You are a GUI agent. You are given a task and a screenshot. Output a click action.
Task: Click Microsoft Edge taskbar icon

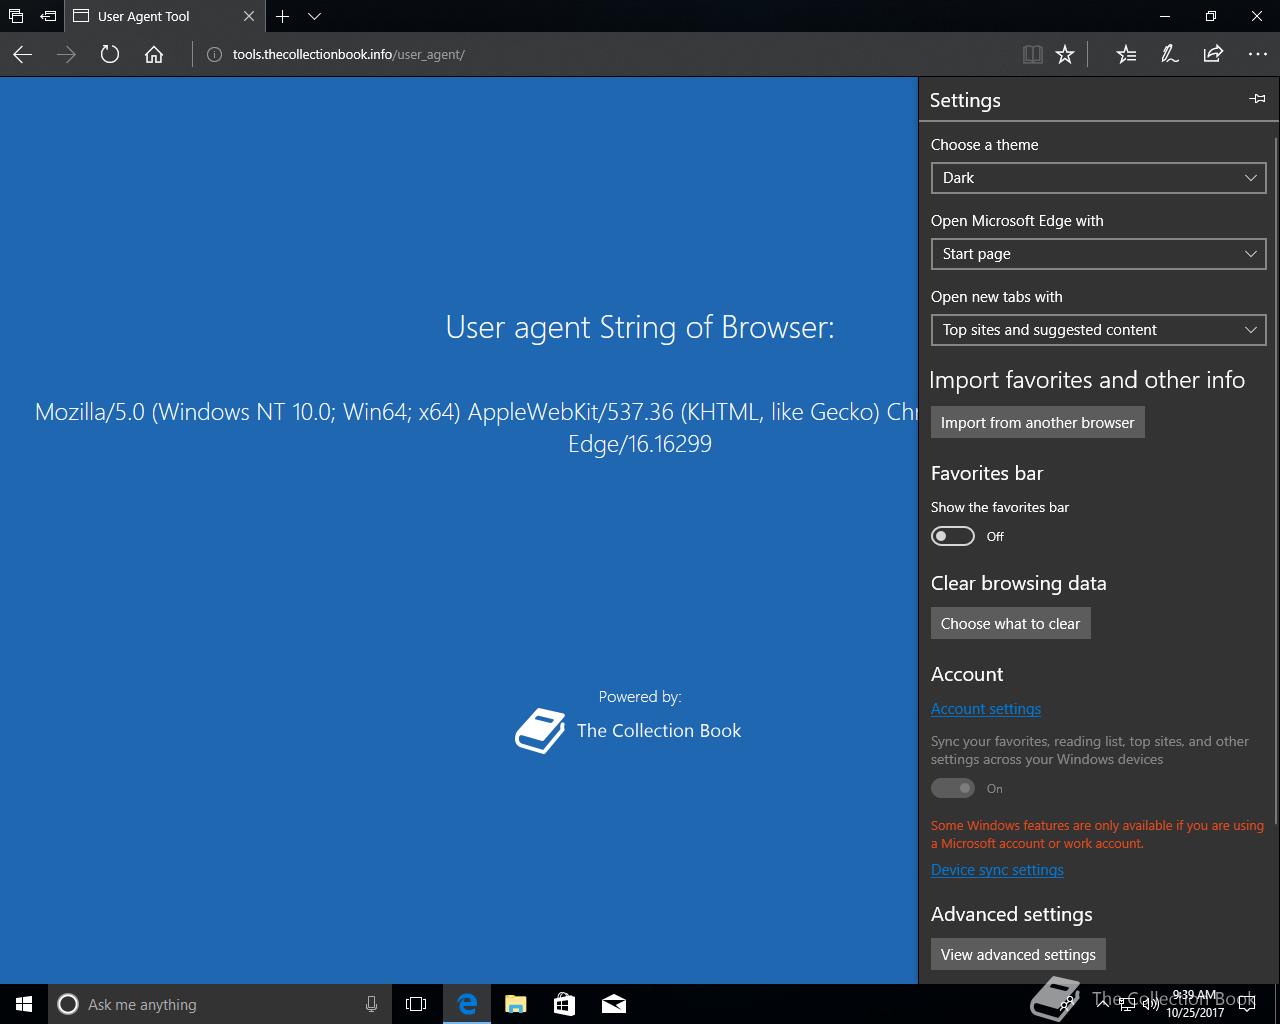(466, 1004)
